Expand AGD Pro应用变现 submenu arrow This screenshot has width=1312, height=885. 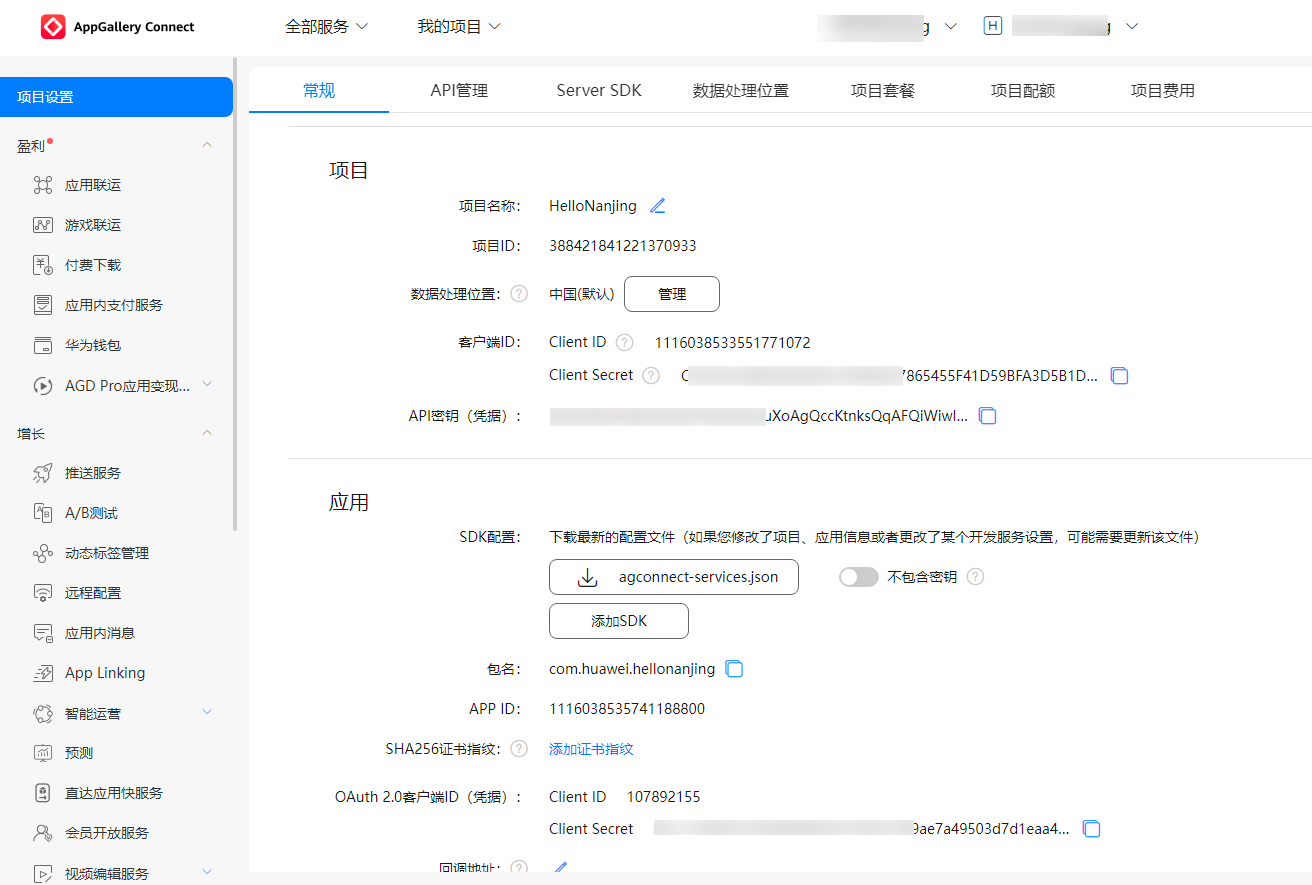[207, 384]
